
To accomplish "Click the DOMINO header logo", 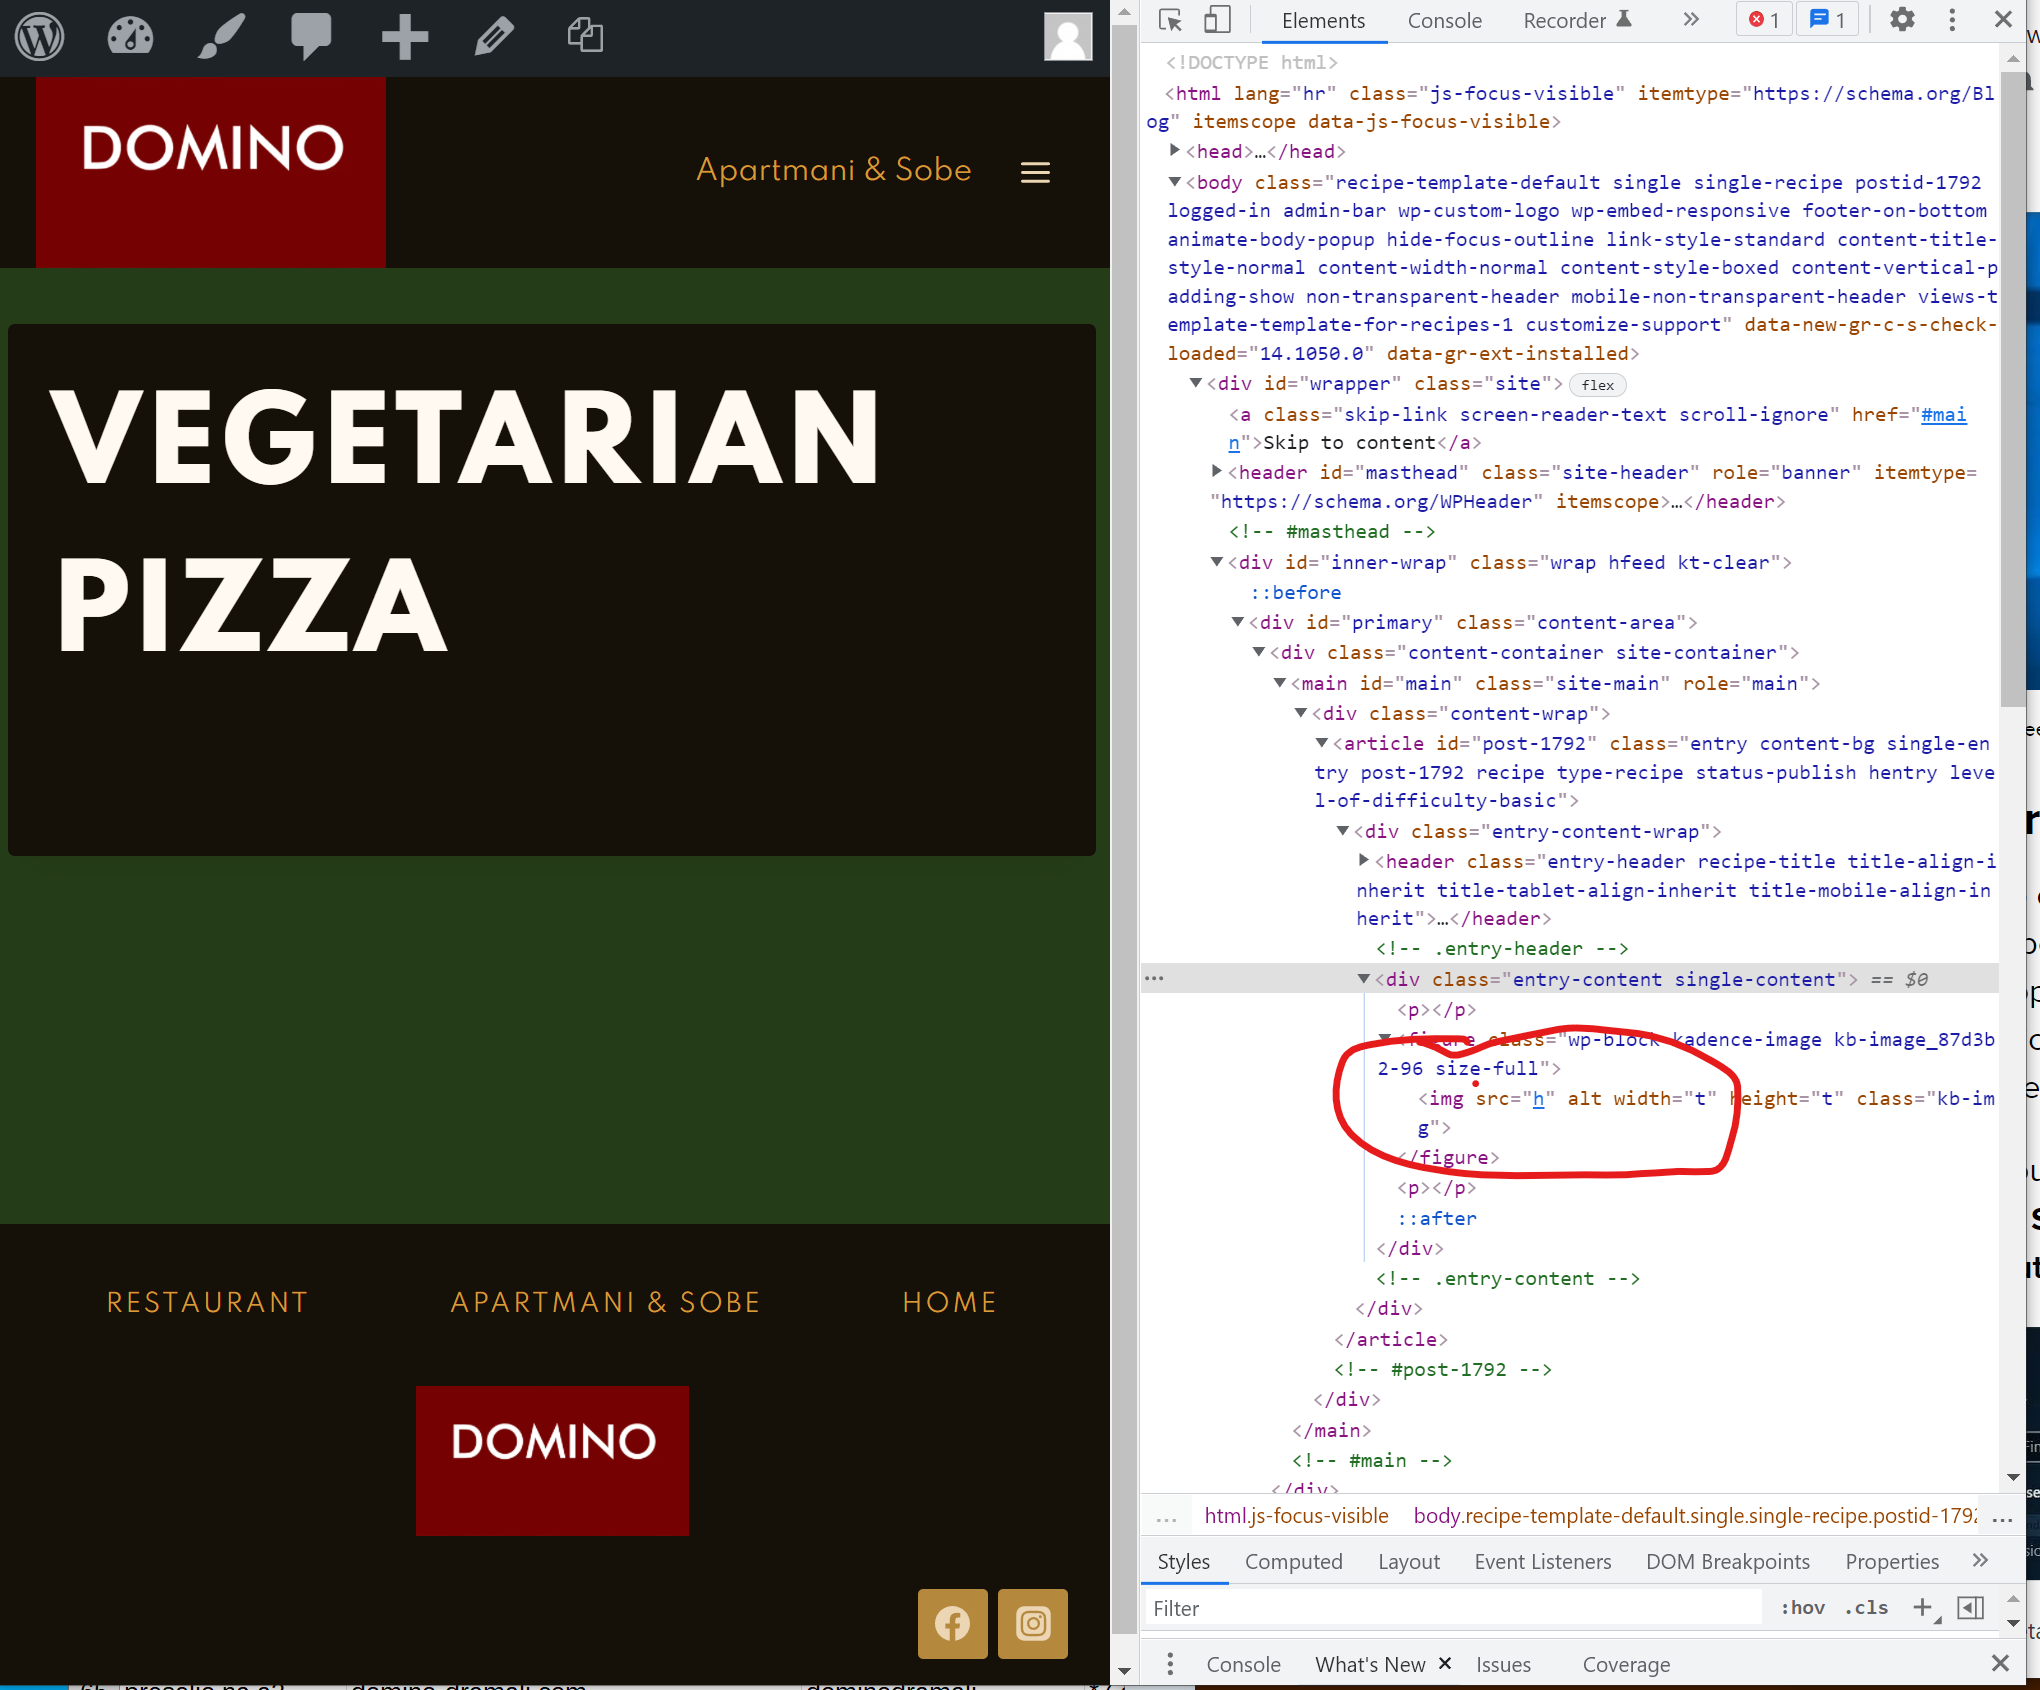I will pos(211,172).
